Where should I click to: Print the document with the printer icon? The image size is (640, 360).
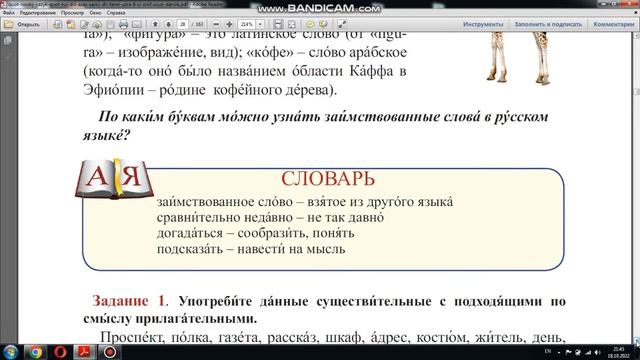124,24
